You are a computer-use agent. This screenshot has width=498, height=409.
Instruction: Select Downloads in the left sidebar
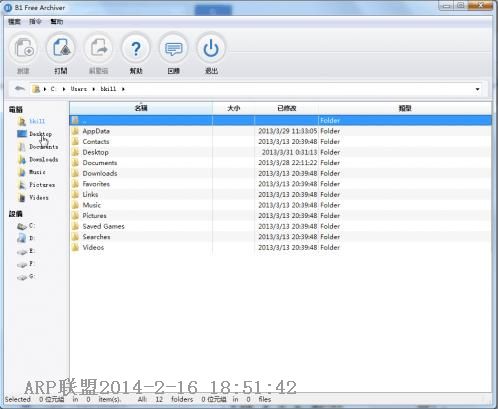[43, 159]
